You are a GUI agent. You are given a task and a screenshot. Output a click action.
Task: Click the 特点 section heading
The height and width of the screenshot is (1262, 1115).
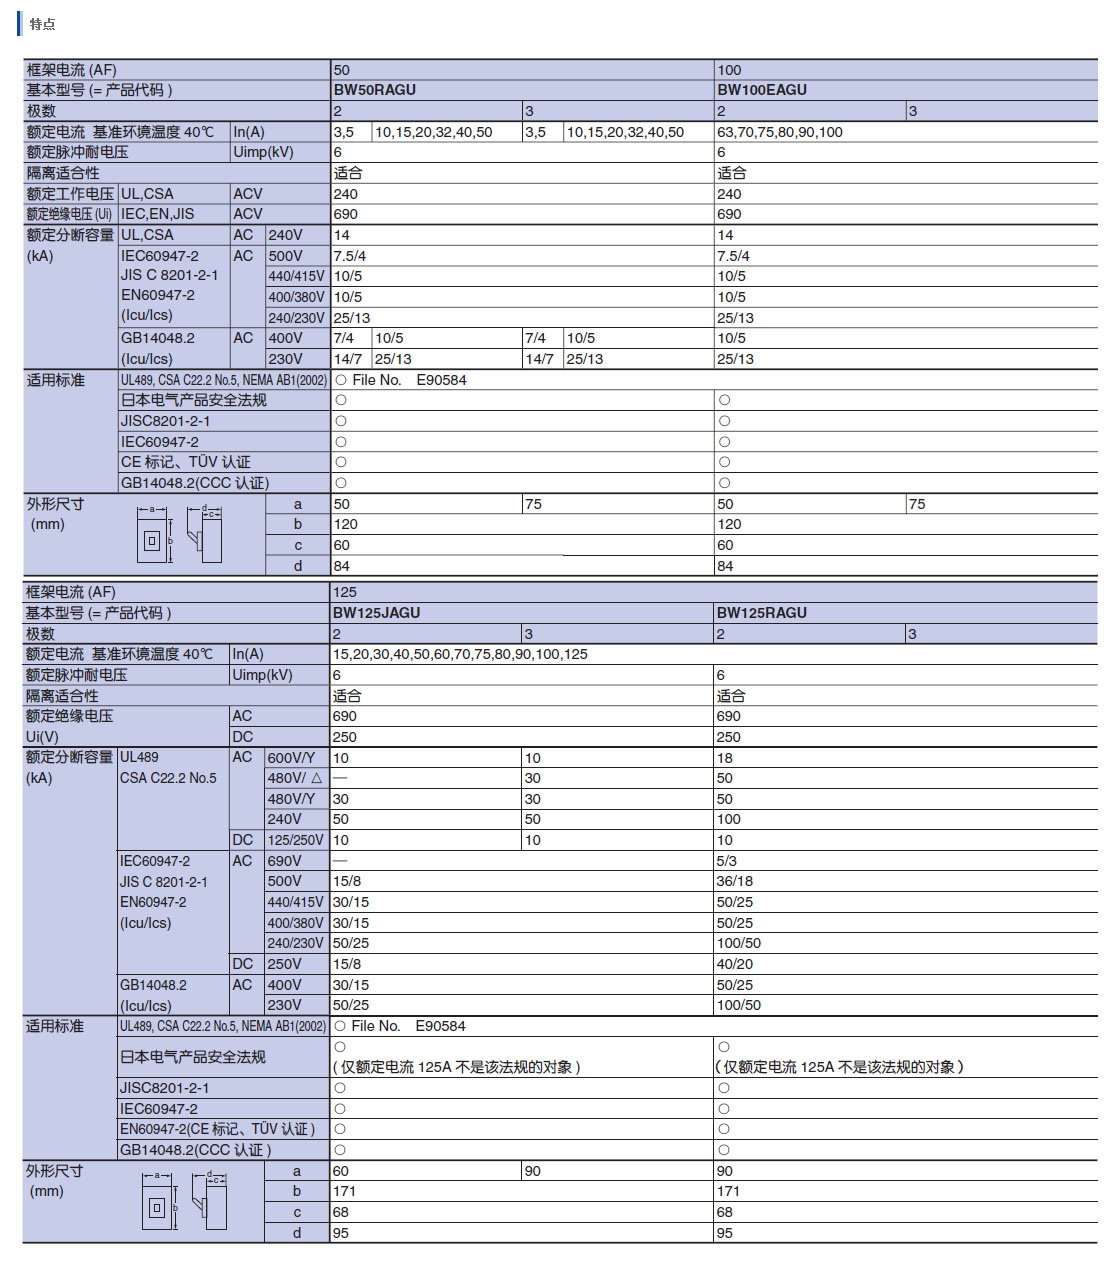(42, 24)
